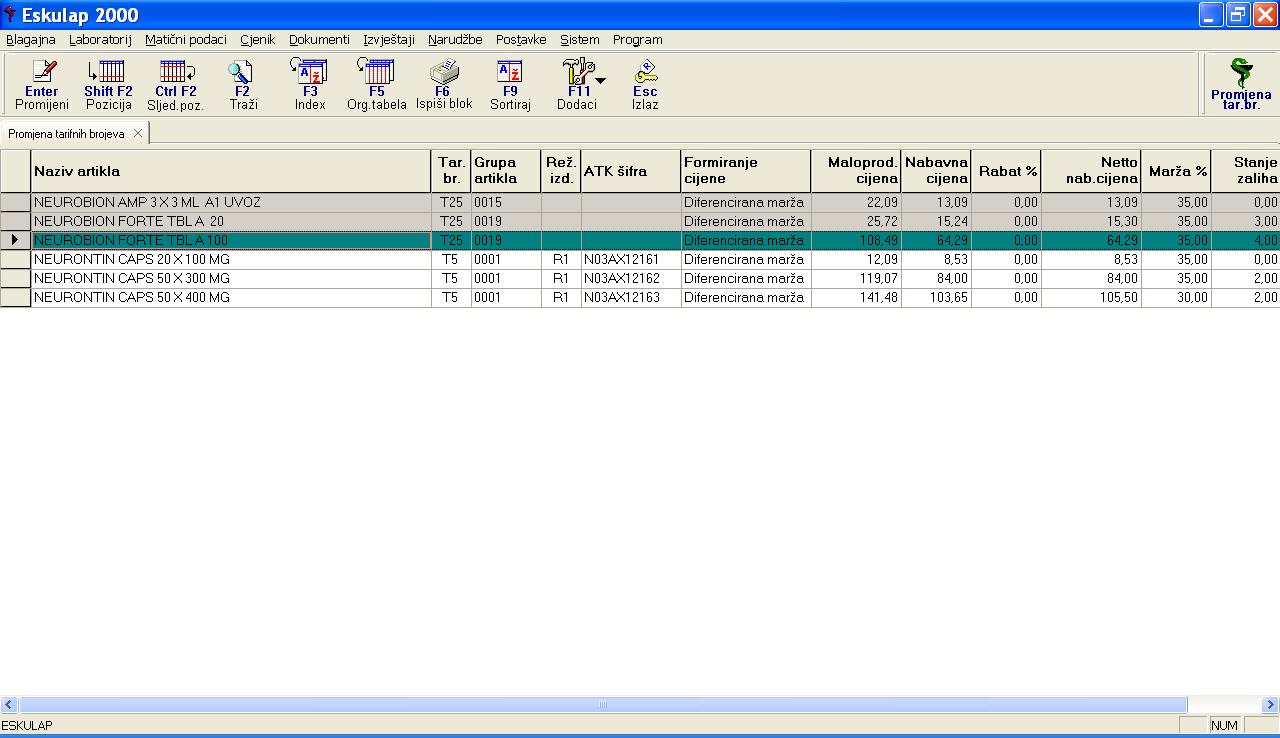The height and width of the screenshot is (738, 1280).
Task: Click the Nabavna cijena column header
Action: 936,171
